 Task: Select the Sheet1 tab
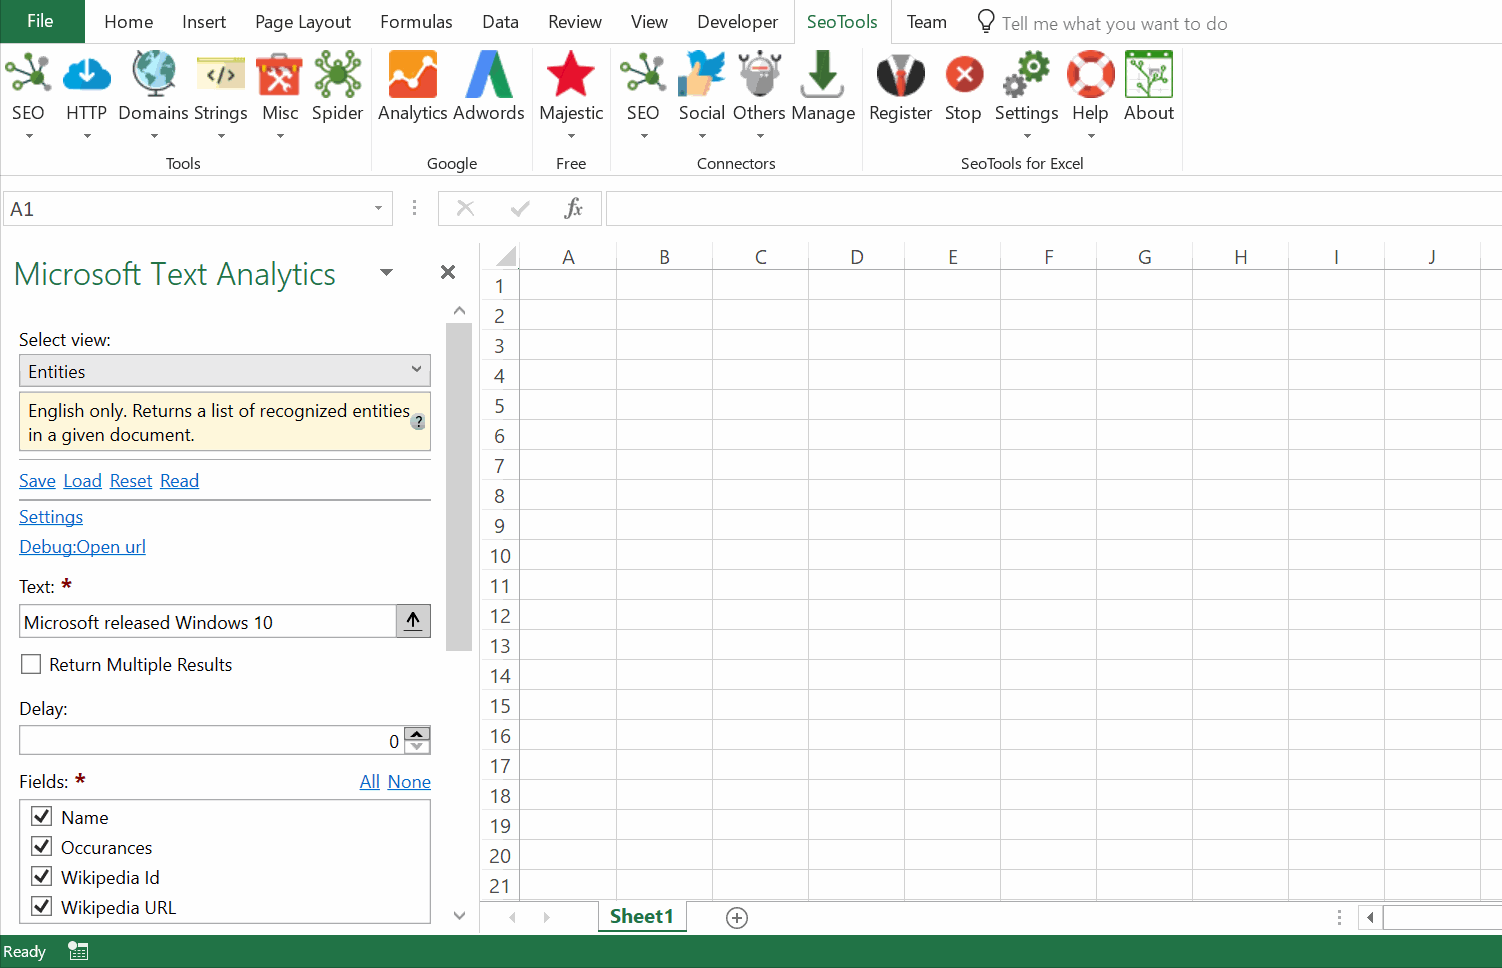coord(642,916)
